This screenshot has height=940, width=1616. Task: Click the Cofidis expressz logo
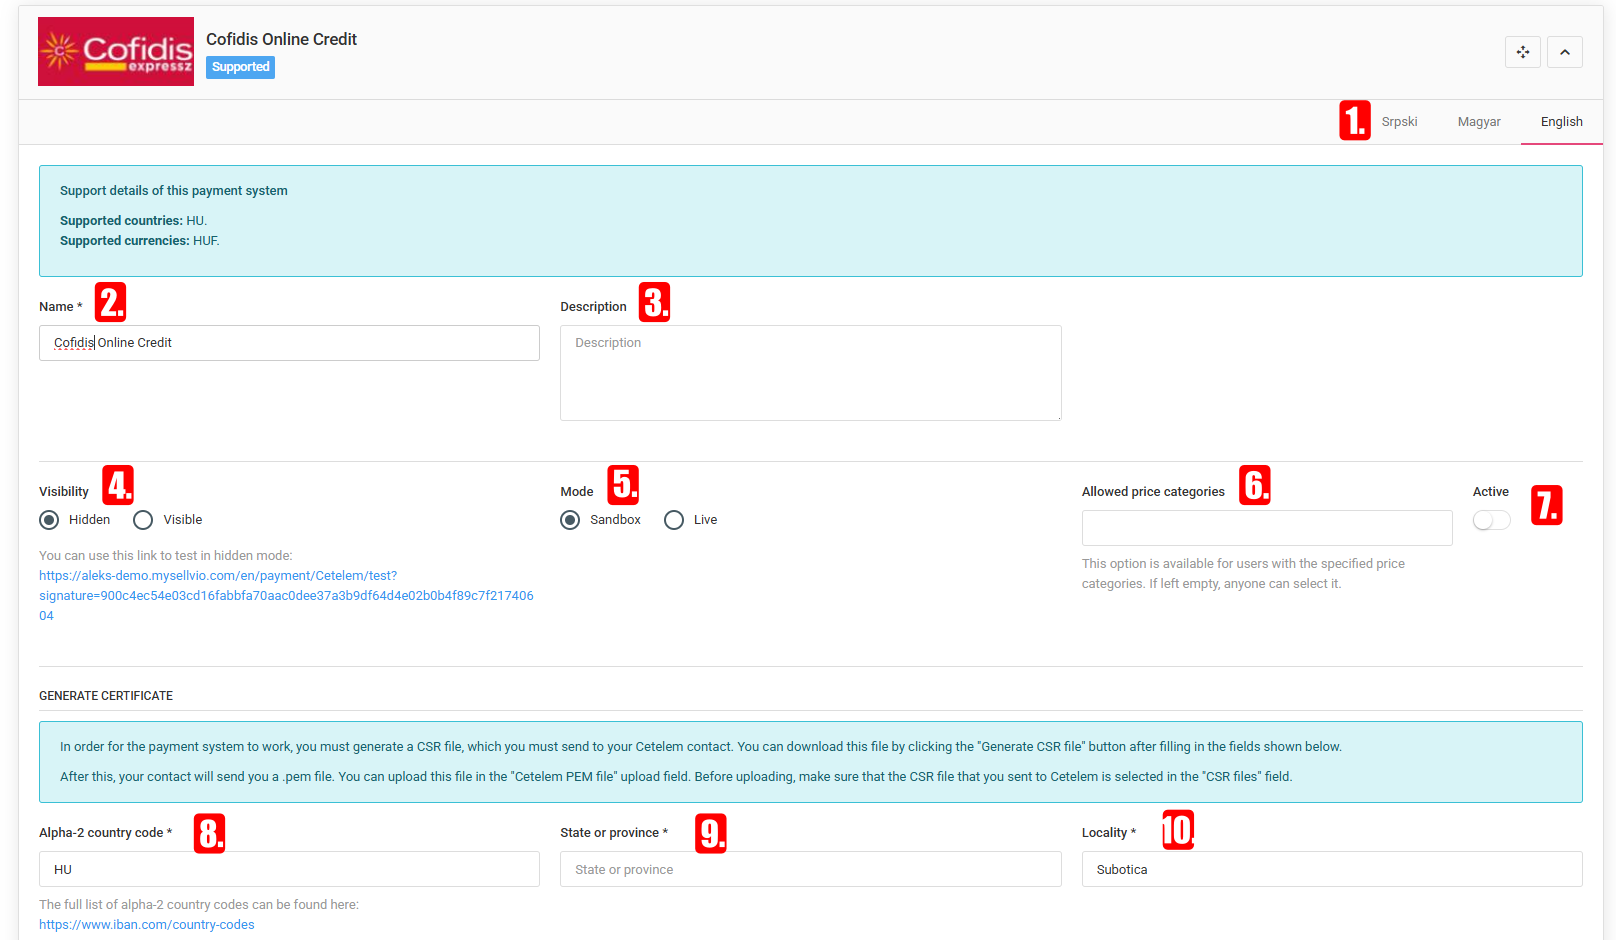116,52
